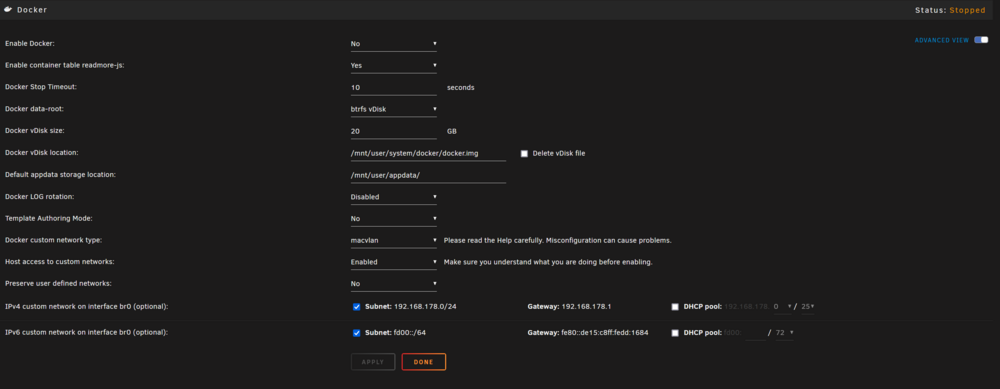The height and width of the screenshot is (389, 1000).
Task: Open the Enable Docker dropdown
Action: (x=393, y=44)
